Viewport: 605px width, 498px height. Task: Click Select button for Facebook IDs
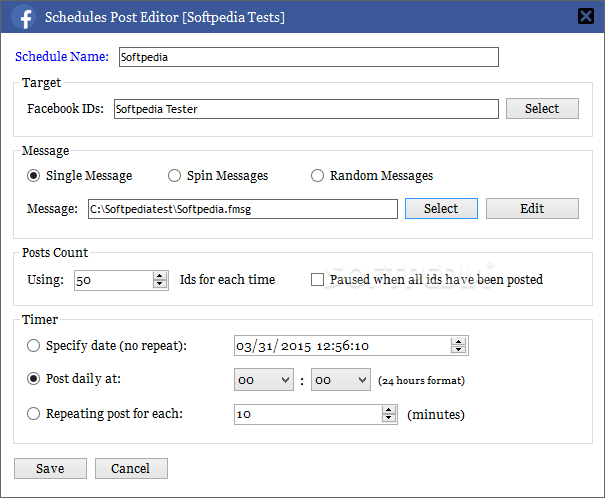(x=542, y=108)
